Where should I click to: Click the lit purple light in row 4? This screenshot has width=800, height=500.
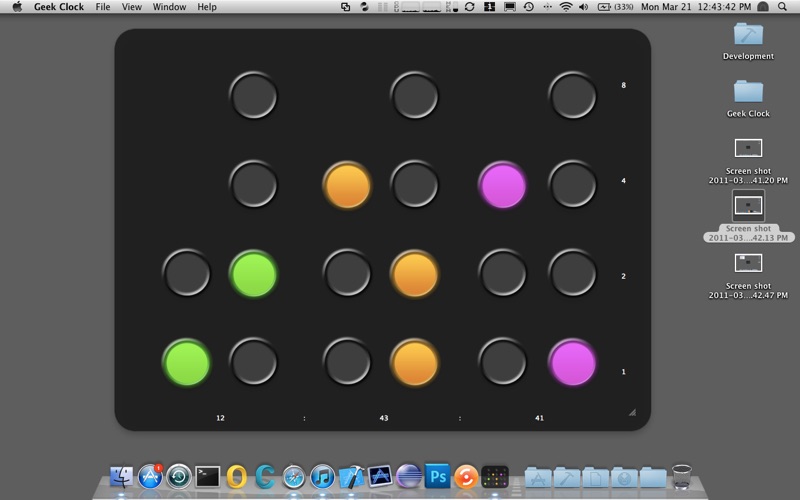pos(503,186)
